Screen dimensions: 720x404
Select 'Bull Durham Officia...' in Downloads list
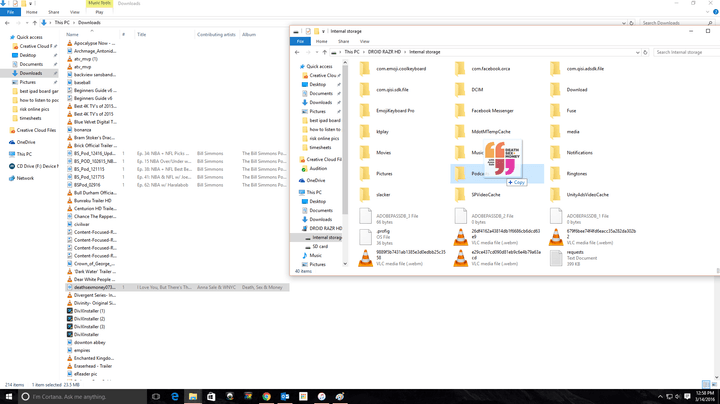(x=92, y=193)
